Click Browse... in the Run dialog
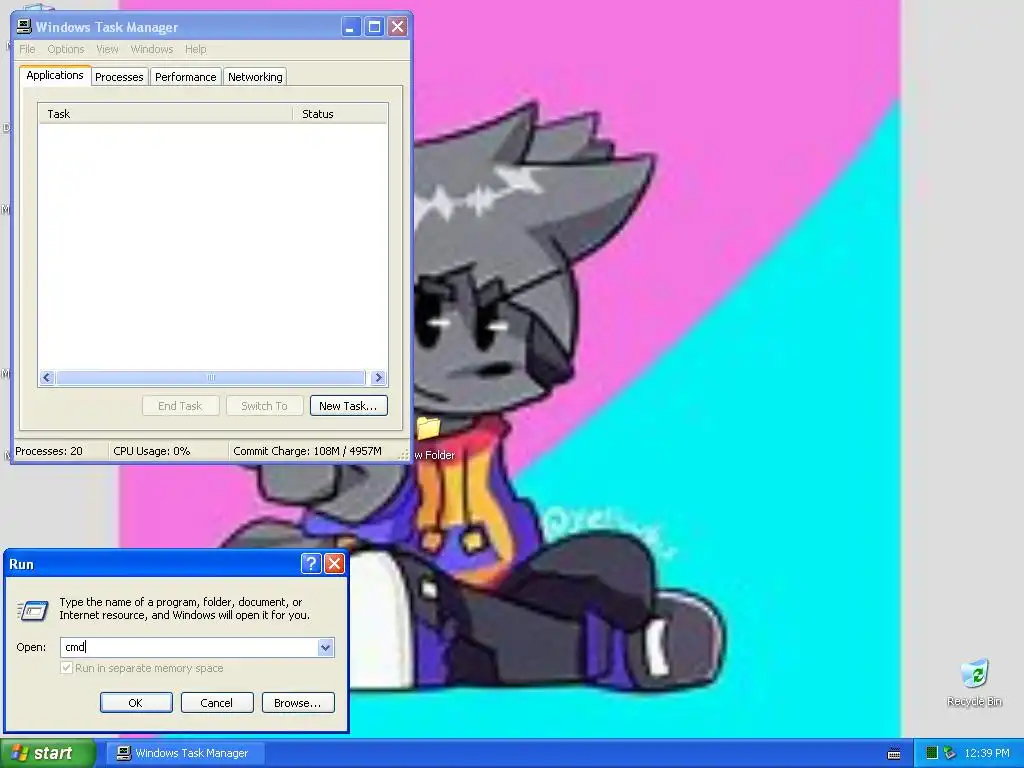The image size is (1024, 768). [x=298, y=703]
